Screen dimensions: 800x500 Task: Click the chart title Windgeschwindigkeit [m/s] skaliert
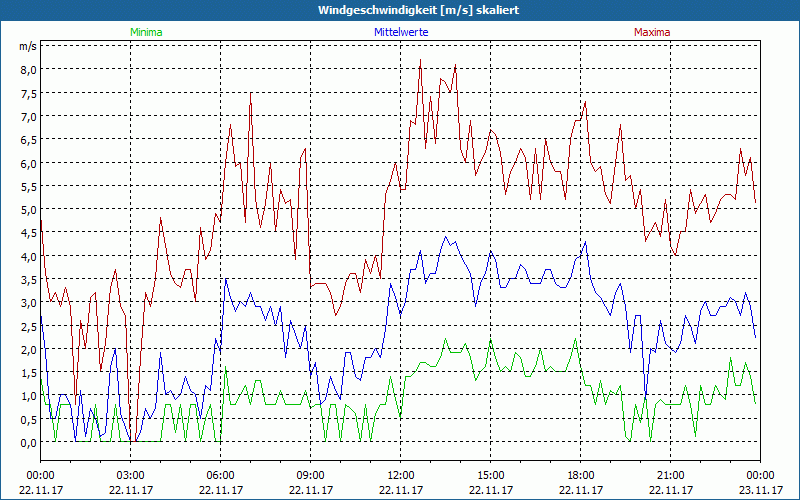coord(418,10)
